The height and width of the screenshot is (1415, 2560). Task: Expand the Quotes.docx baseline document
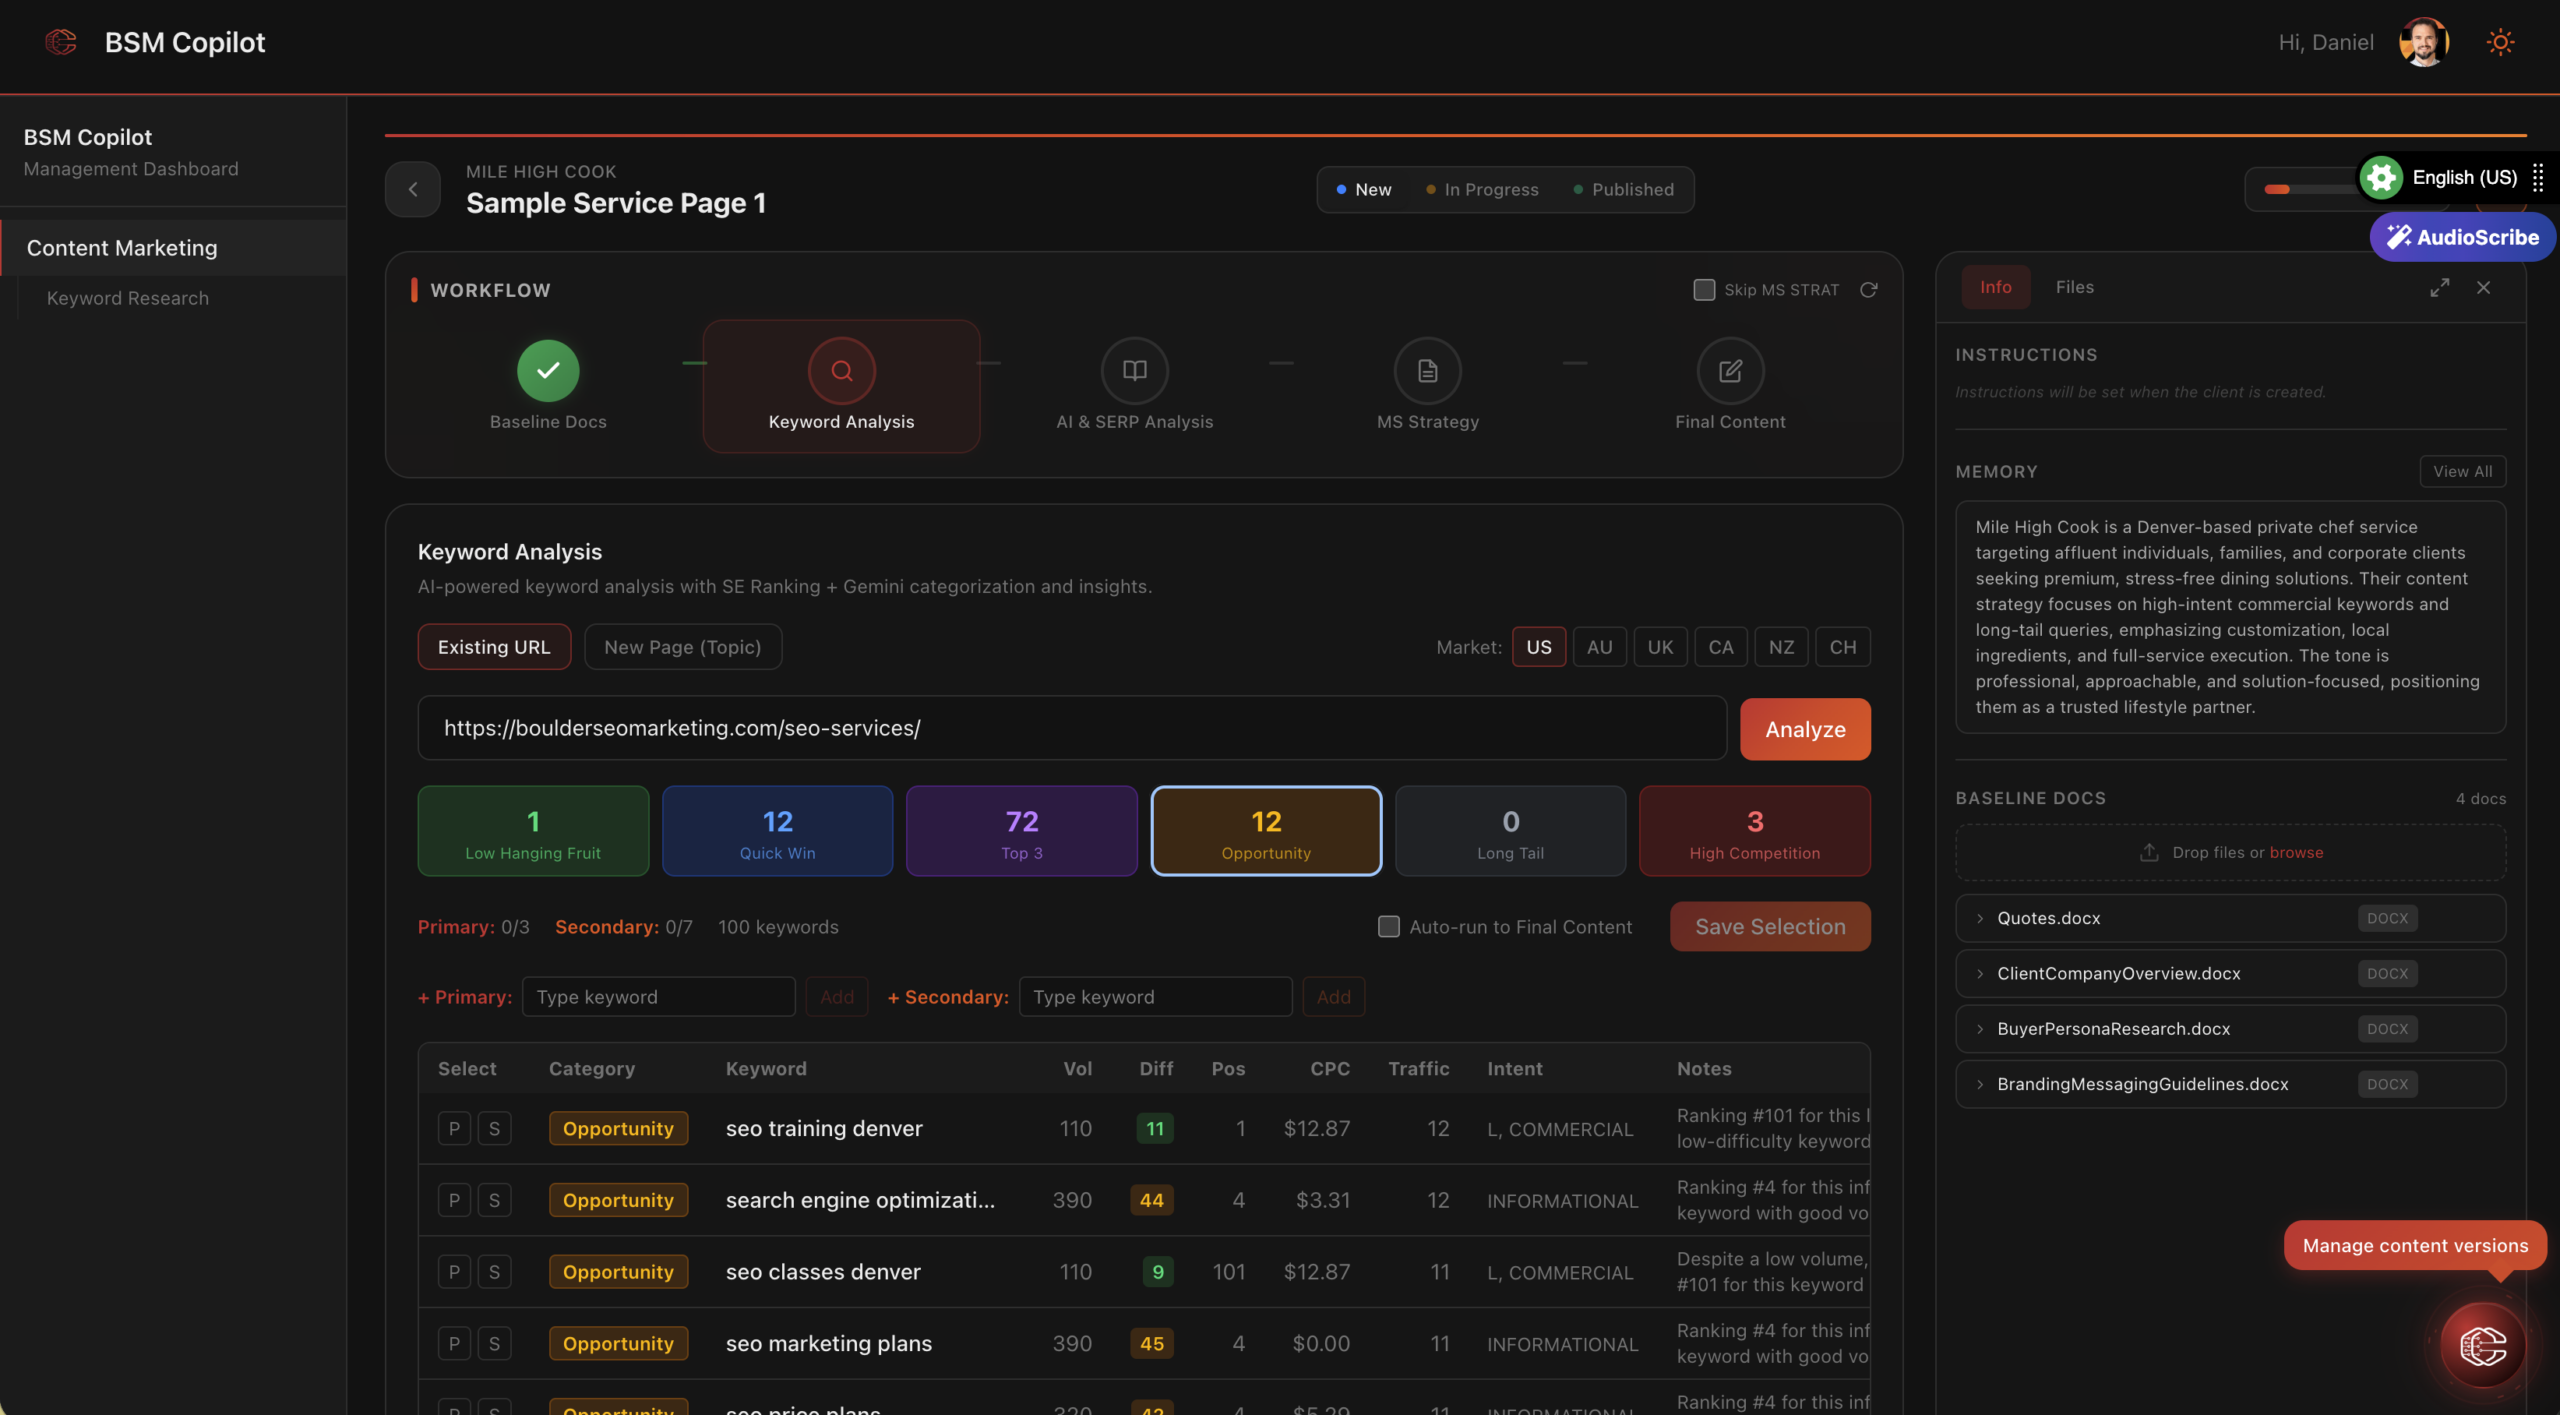pyautogui.click(x=1980, y=918)
